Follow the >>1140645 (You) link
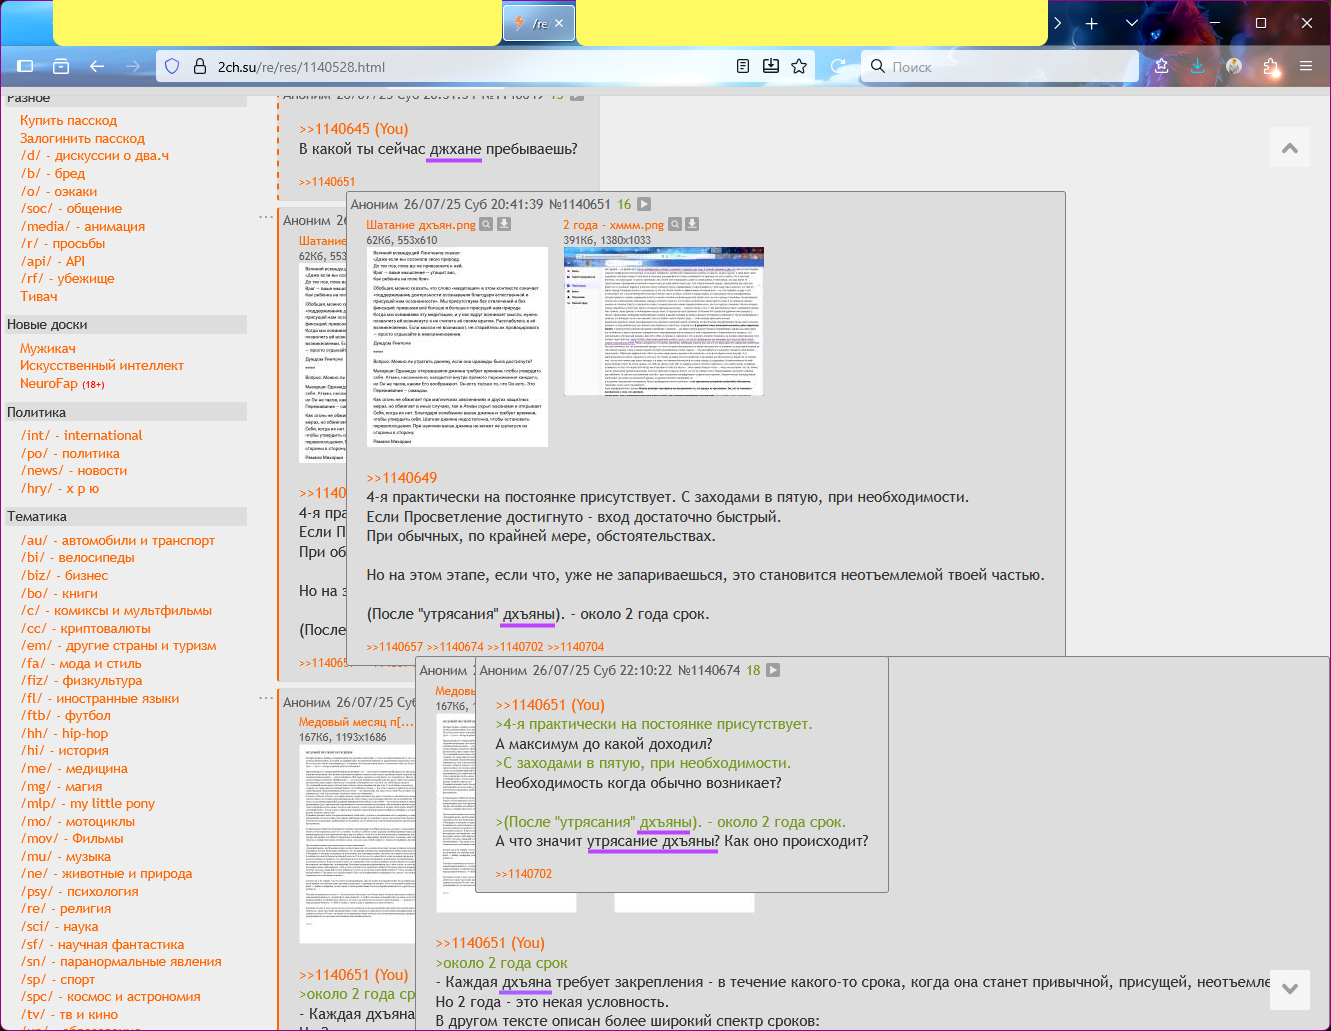The height and width of the screenshot is (1031, 1331). tap(354, 129)
